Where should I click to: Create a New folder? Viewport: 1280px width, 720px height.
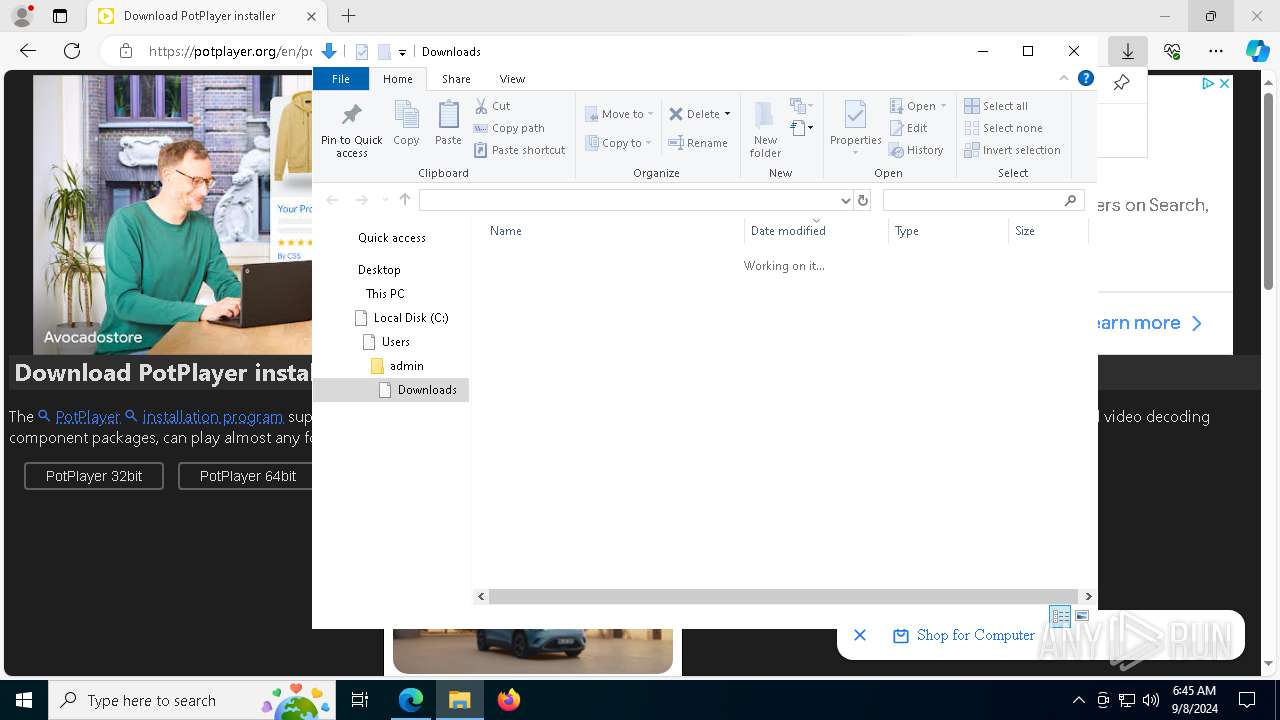[765, 130]
